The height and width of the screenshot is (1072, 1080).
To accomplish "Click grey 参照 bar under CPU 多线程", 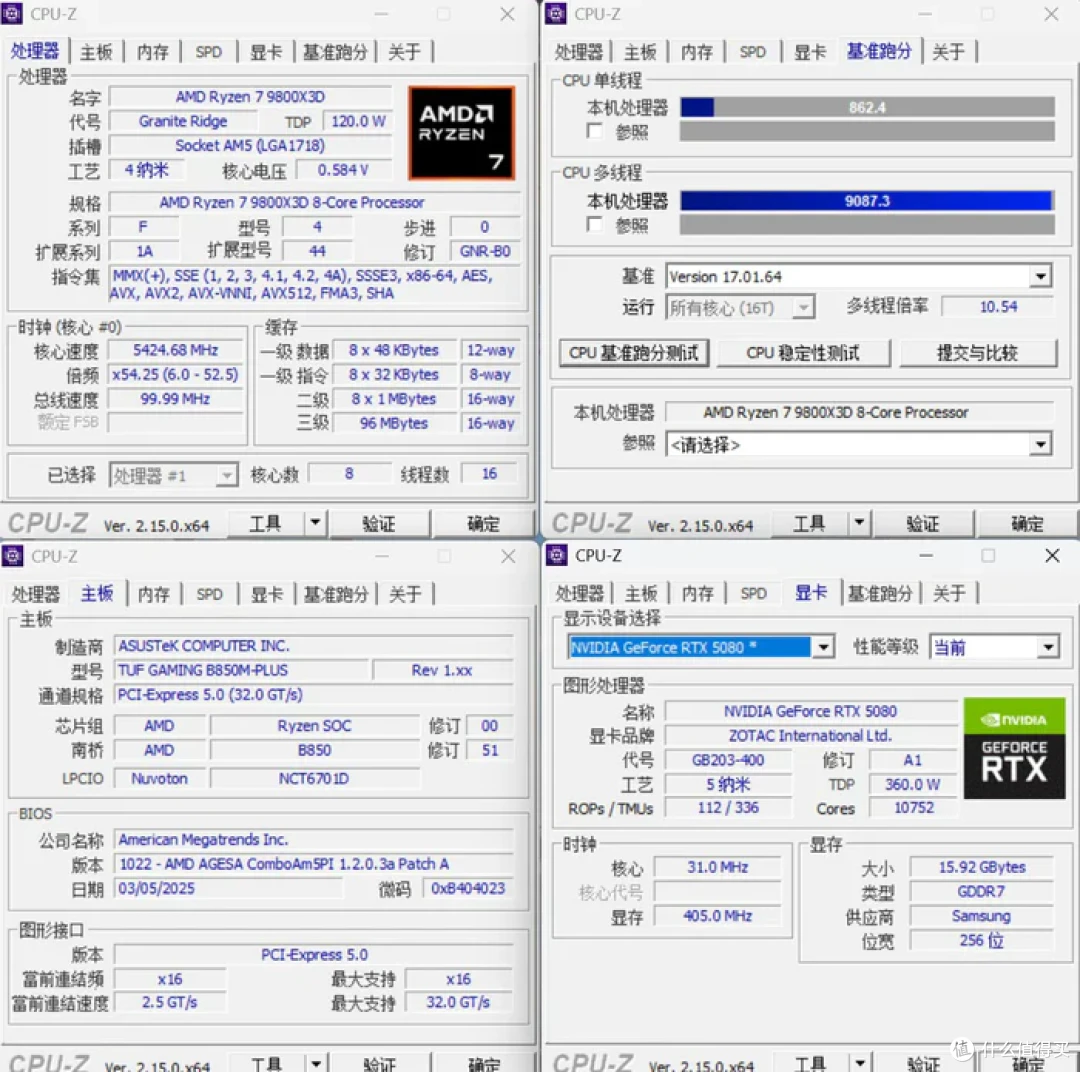I will click(867, 225).
